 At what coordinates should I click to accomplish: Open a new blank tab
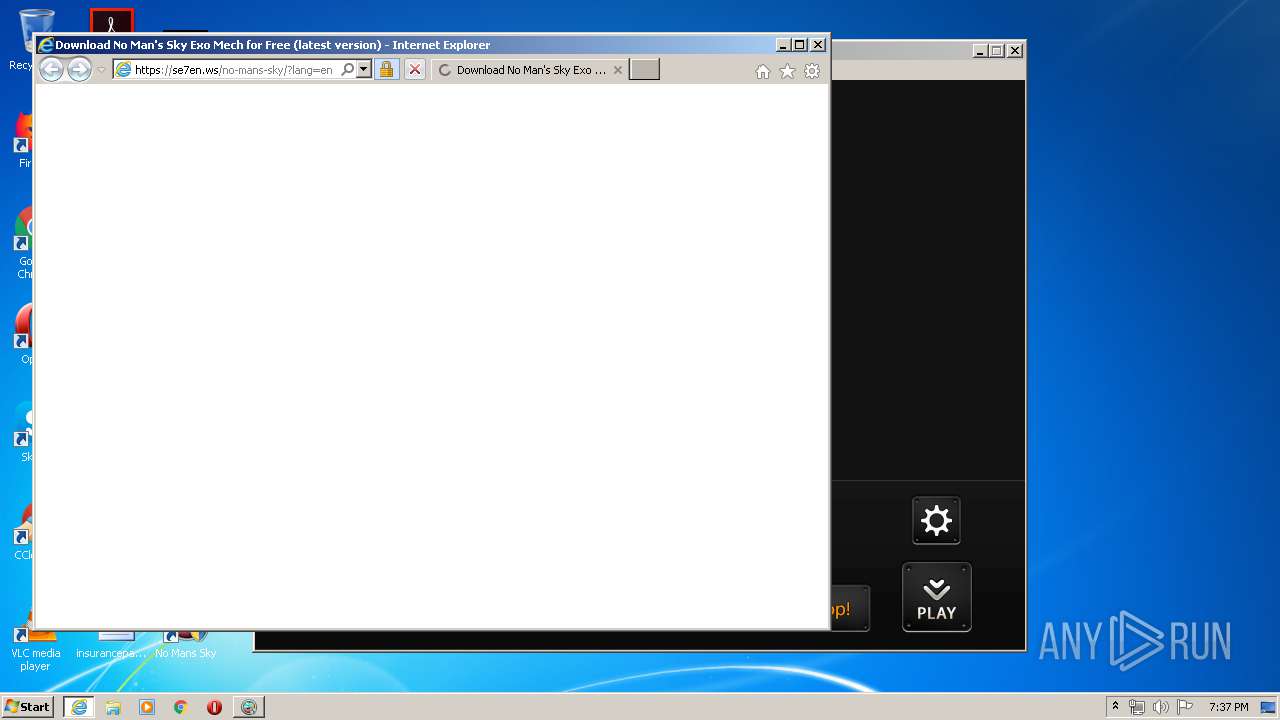point(644,69)
